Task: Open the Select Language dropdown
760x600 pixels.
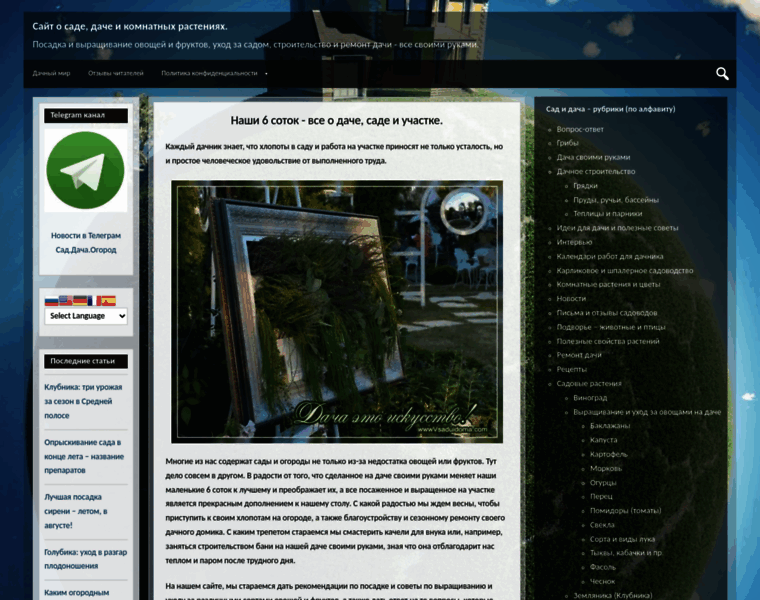Action: click(85, 316)
